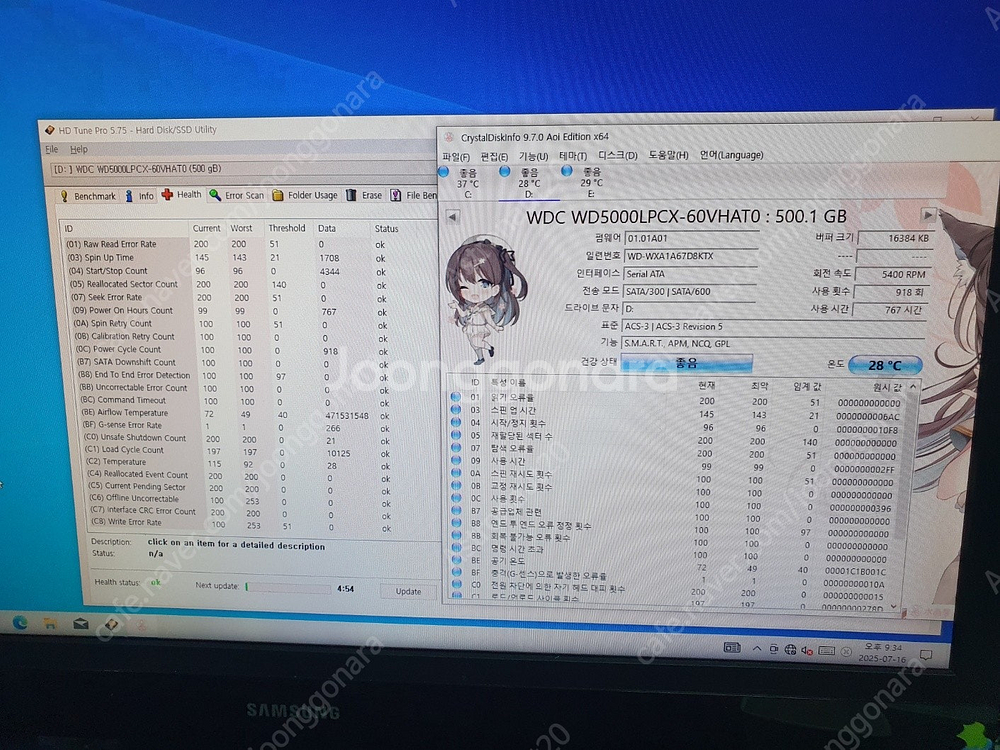Click the 일련번호 serial number field

click(x=691, y=256)
